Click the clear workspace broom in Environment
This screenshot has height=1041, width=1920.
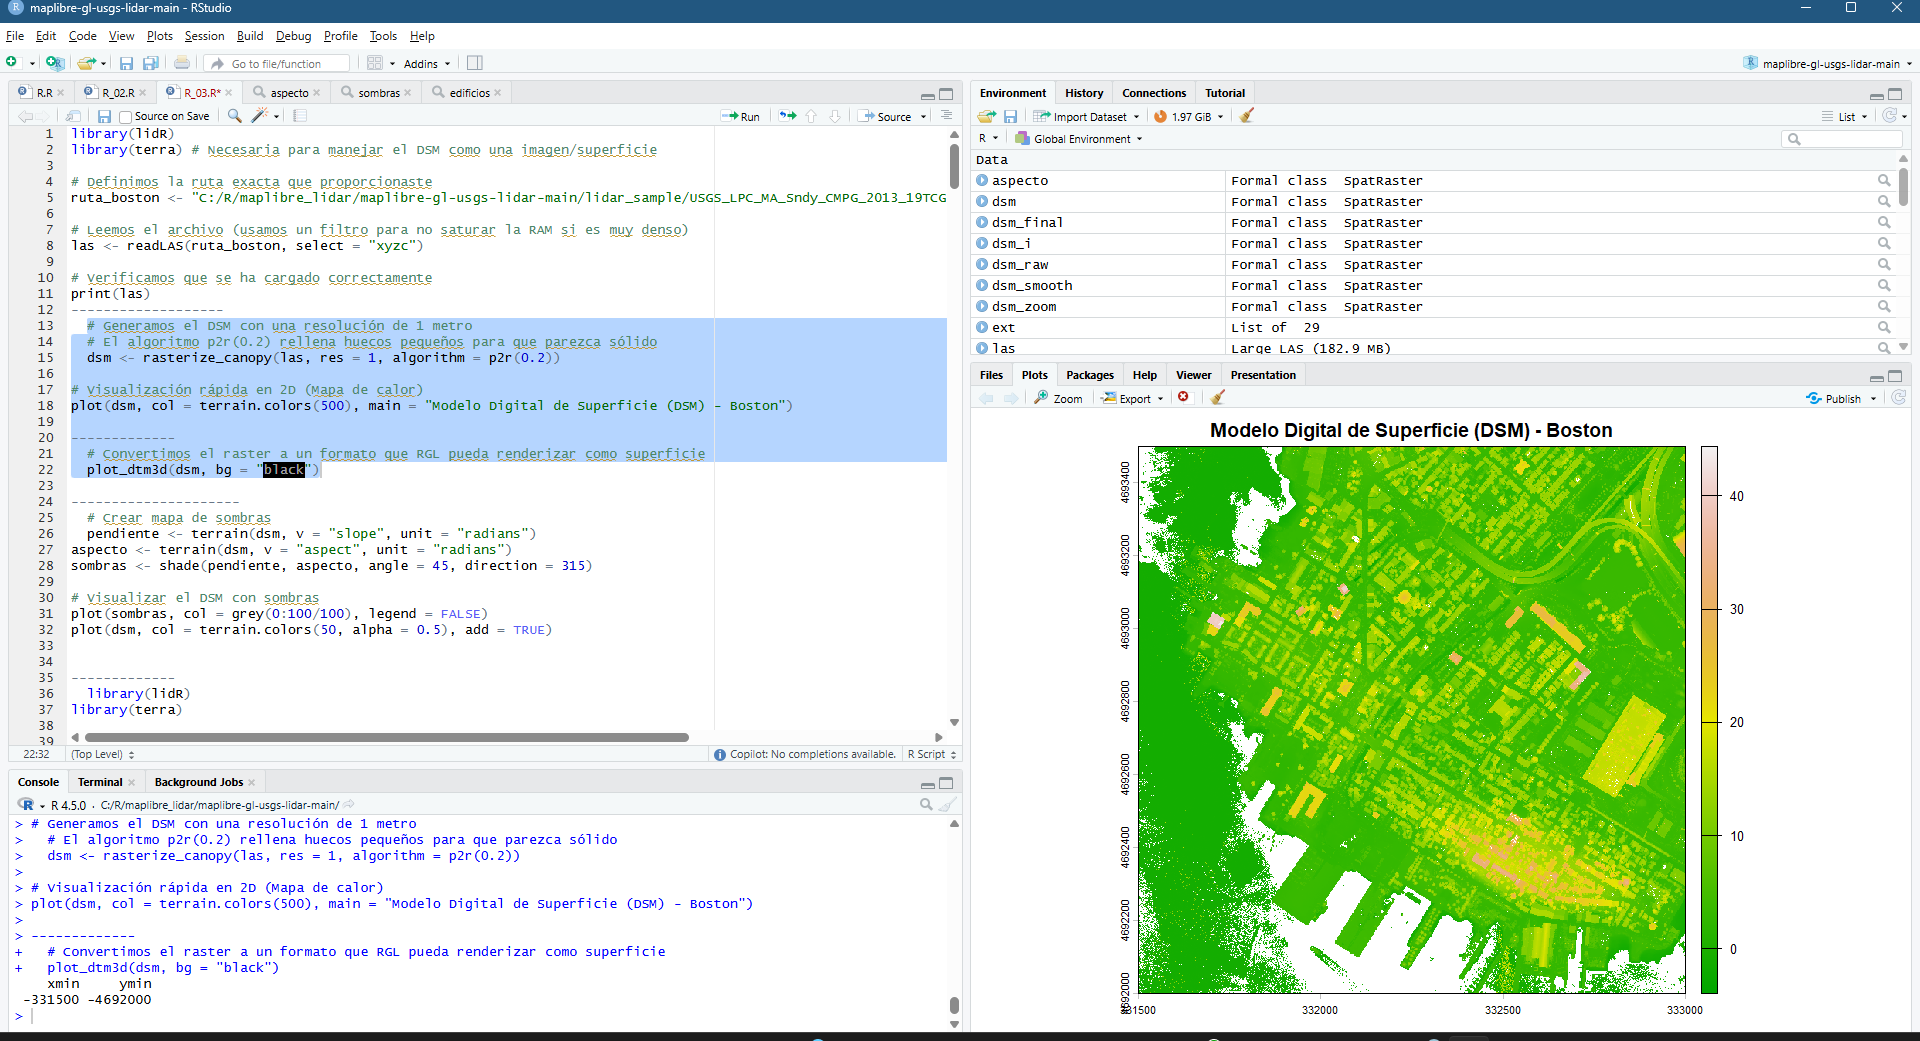click(x=1246, y=116)
